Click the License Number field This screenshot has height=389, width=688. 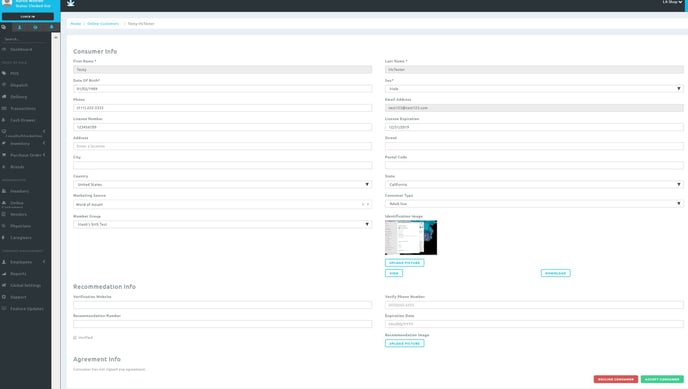(x=222, y=127)
